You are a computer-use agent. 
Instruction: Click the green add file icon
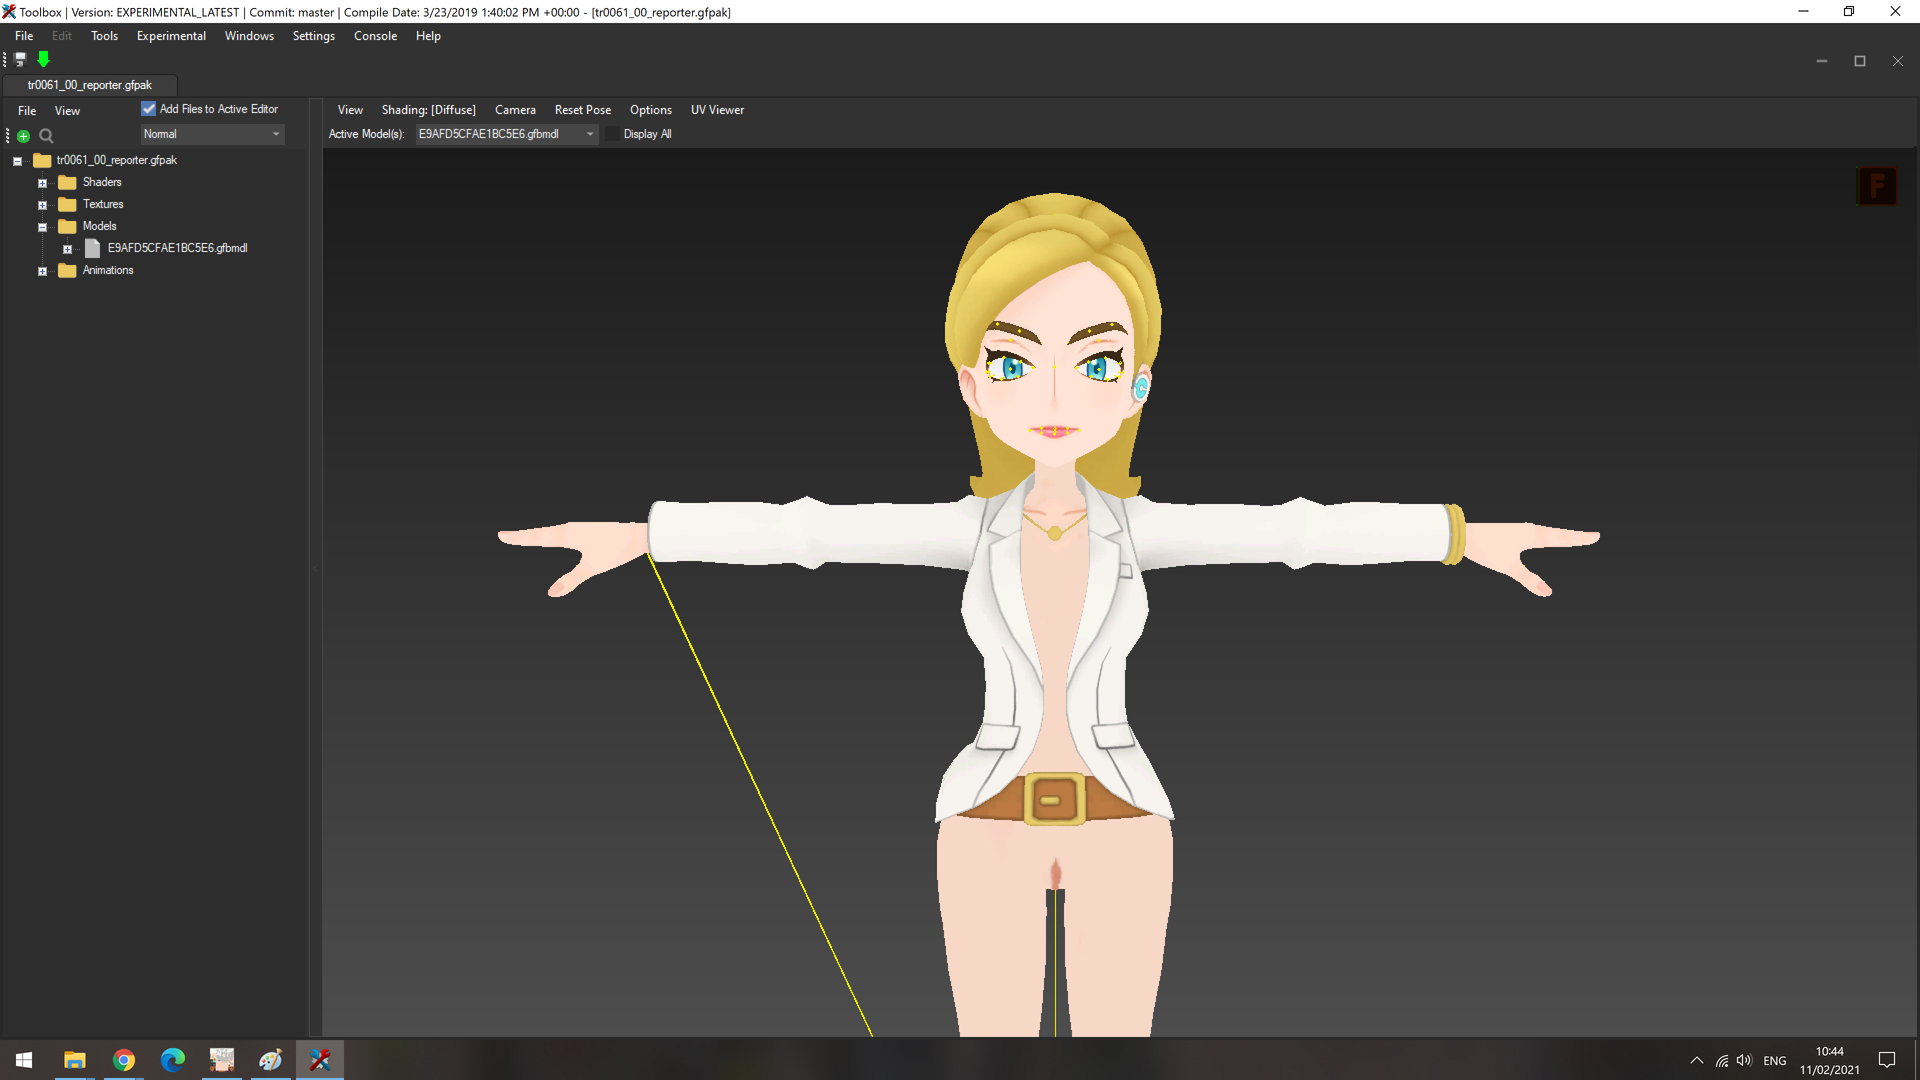point(23,136)
